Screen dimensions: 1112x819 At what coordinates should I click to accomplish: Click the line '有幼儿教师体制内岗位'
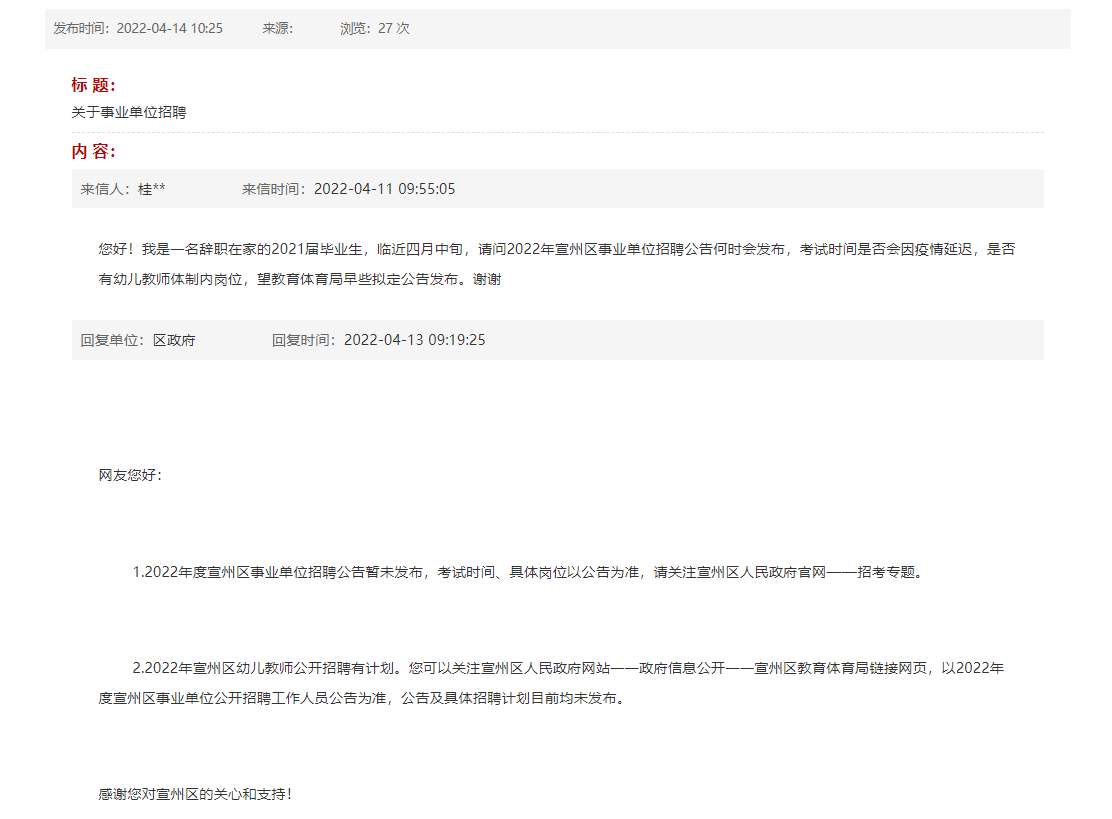299,279
